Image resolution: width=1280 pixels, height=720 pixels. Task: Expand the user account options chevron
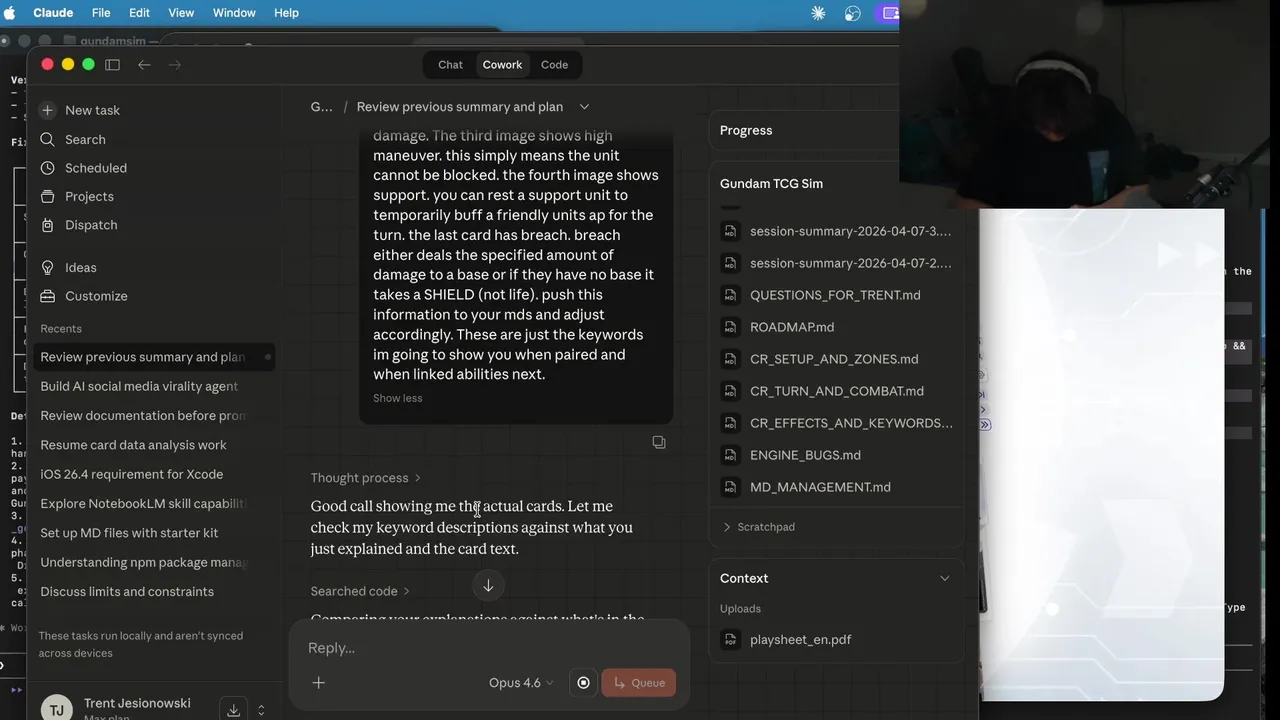[x=261, y=710]
